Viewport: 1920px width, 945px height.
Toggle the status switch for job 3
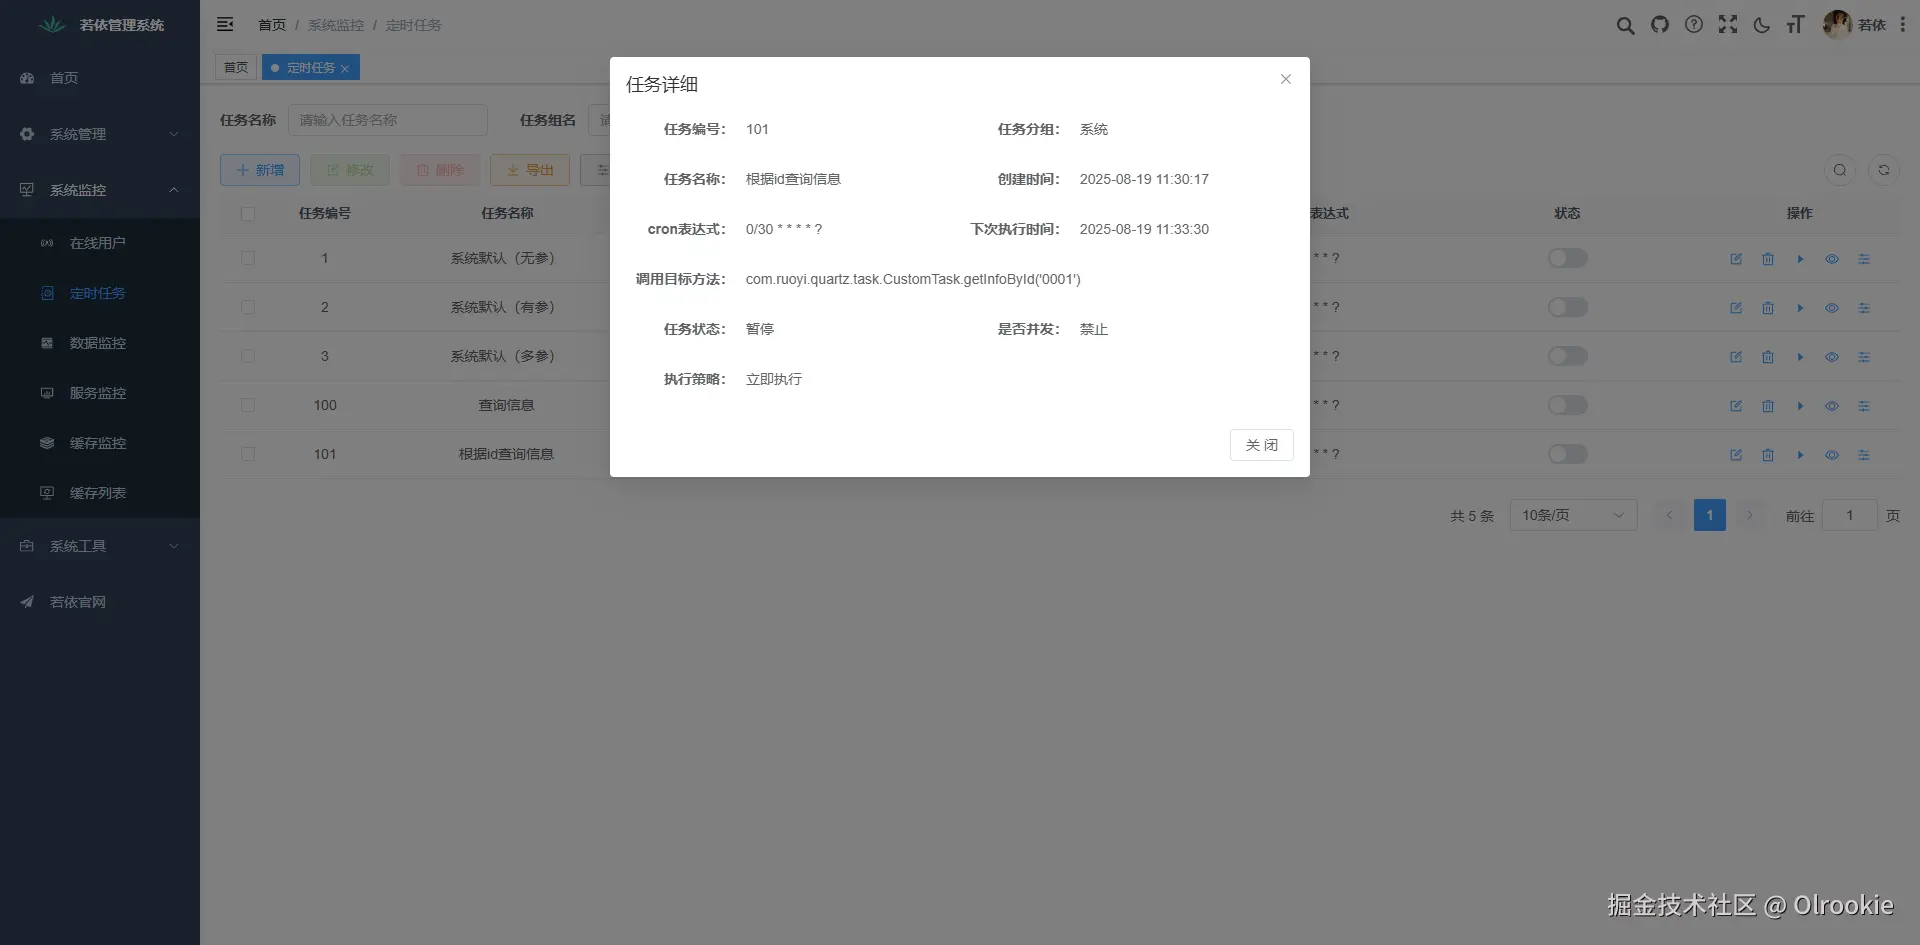coord(1567,356)
